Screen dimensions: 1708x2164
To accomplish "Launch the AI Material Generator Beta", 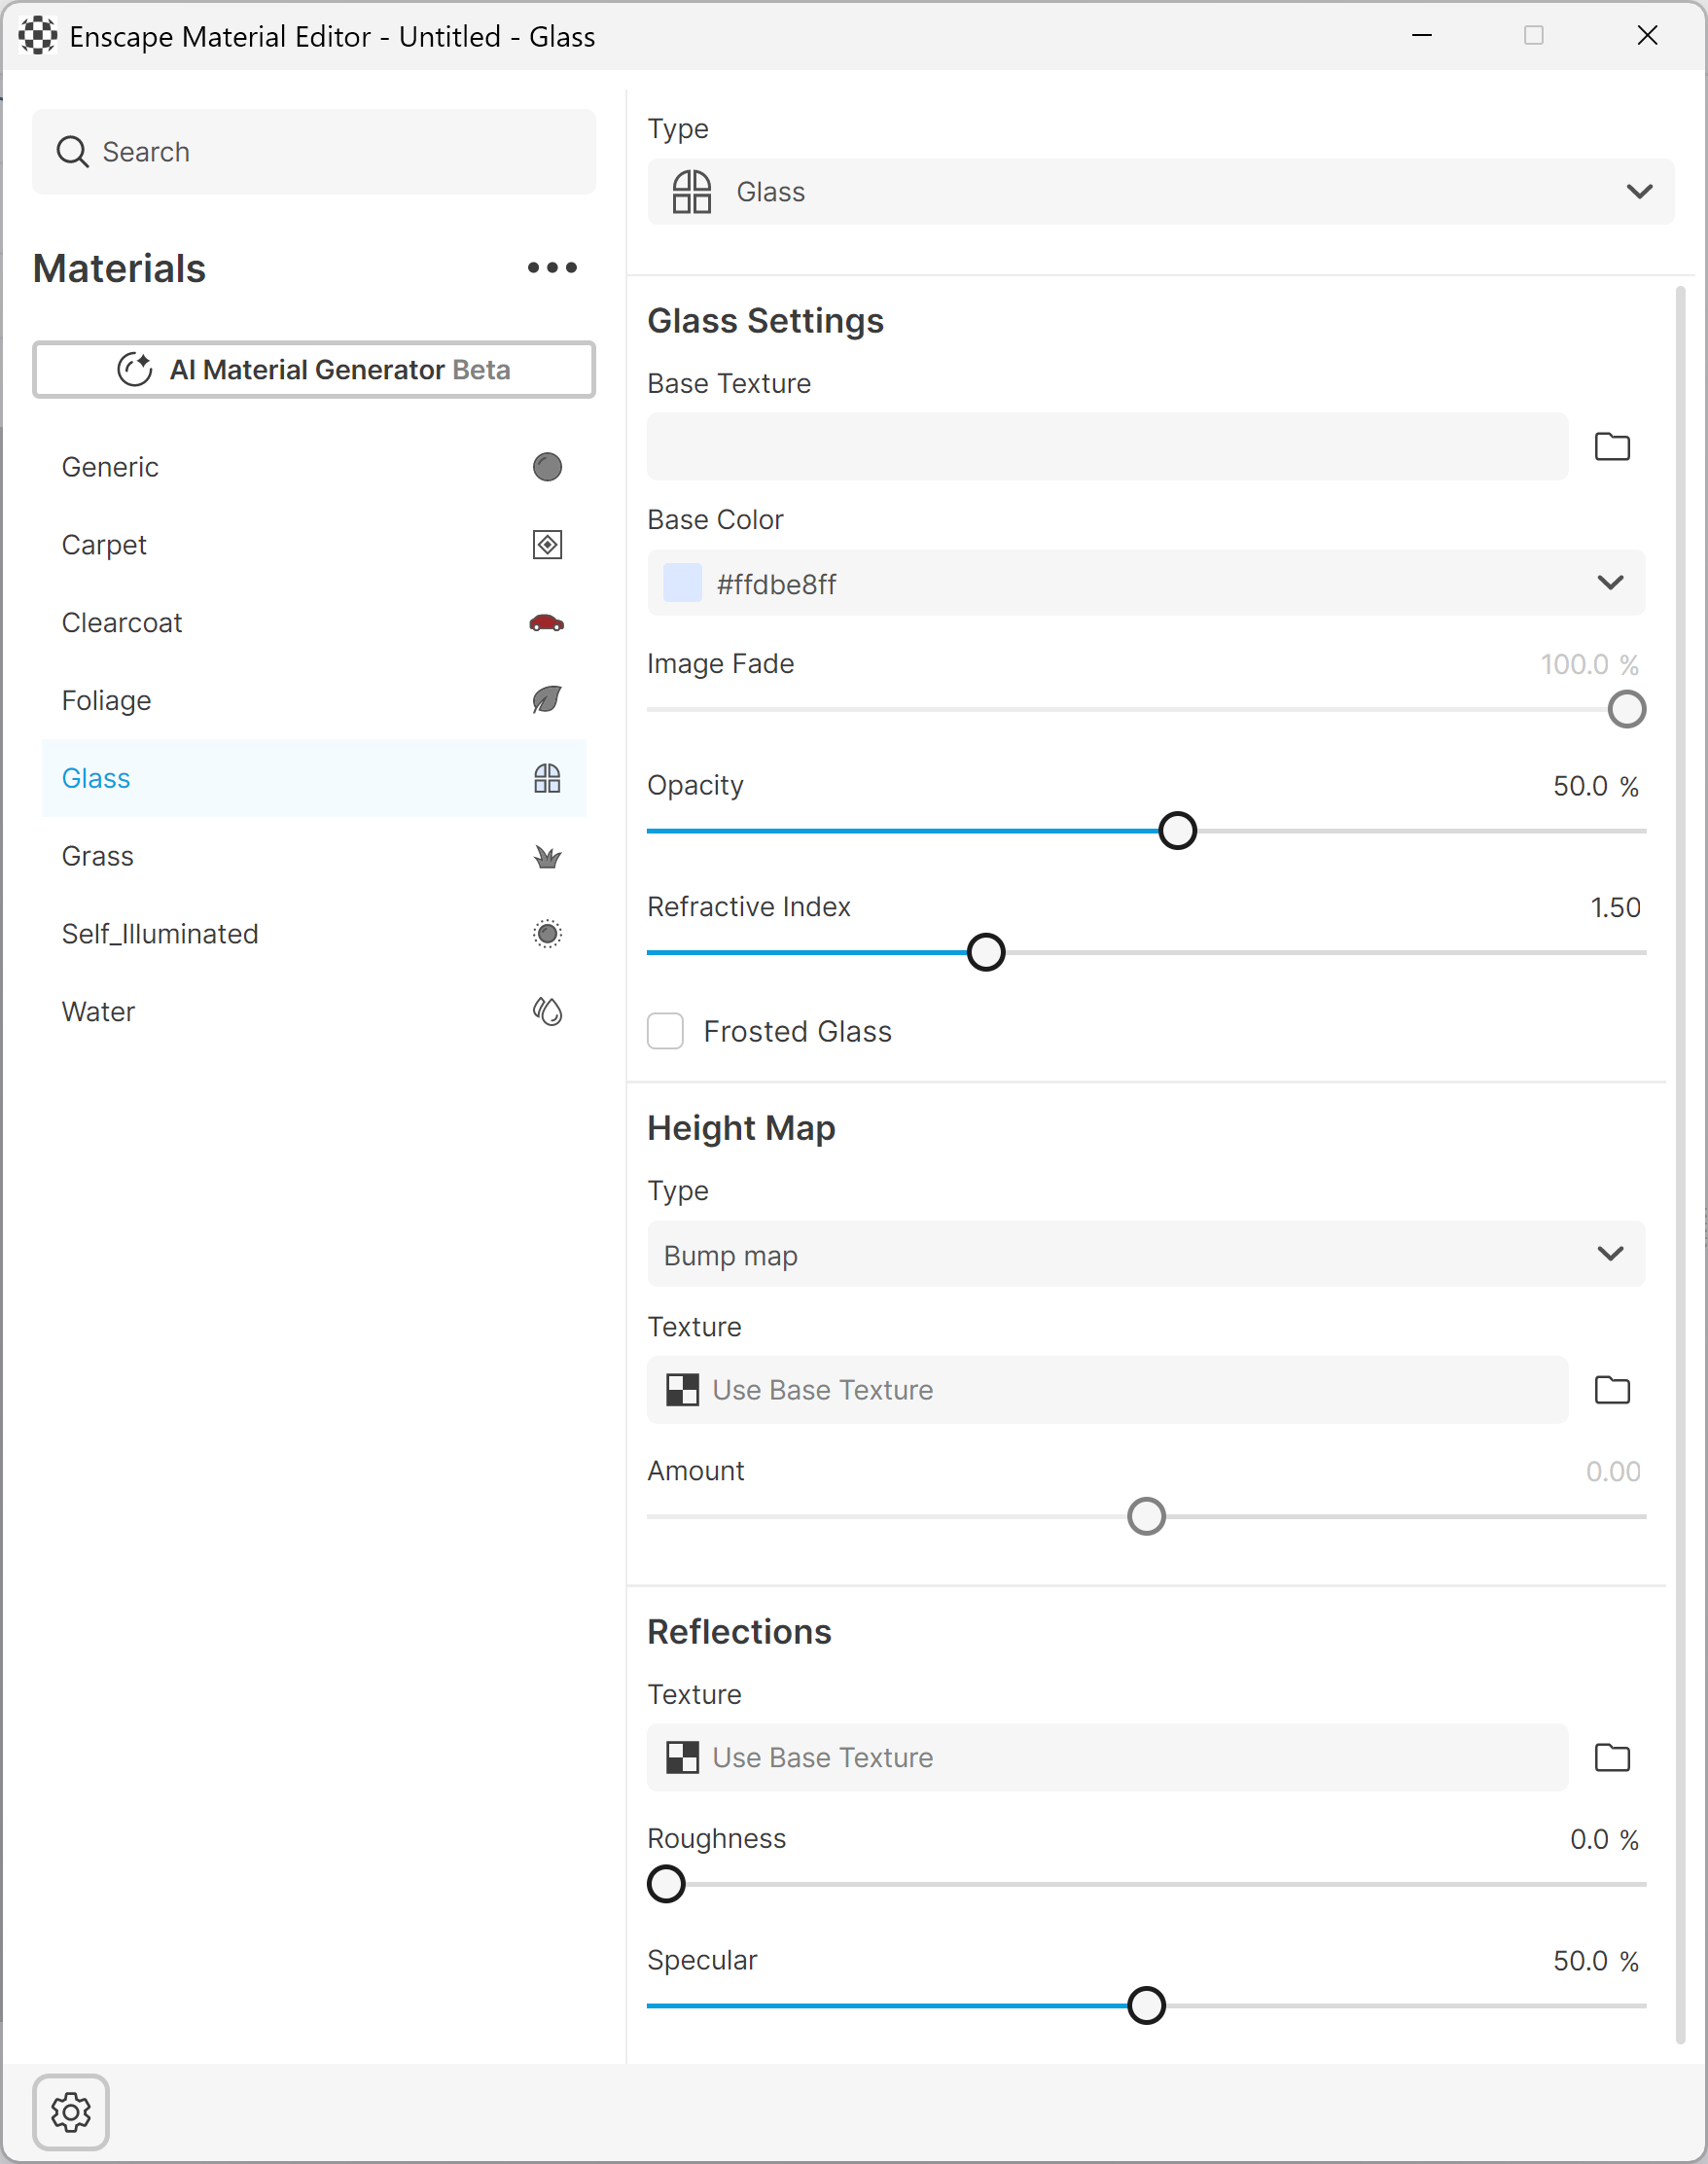I will point(314,370).
